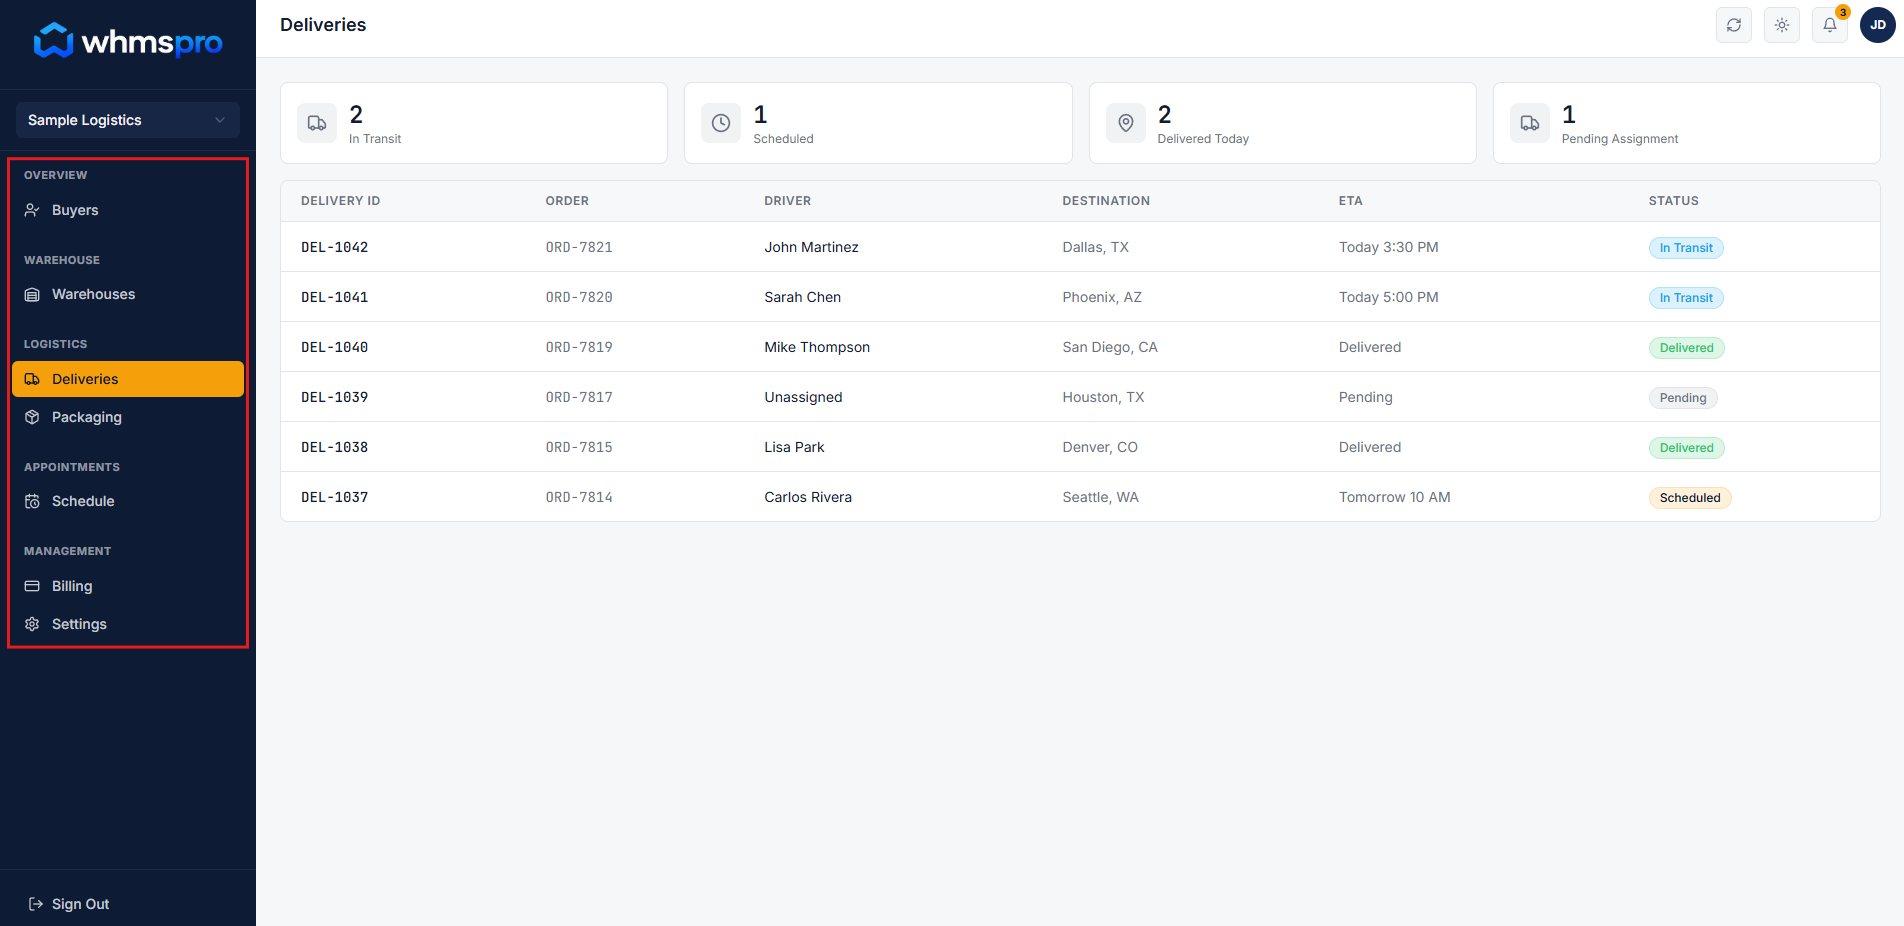Screen dimensions: 1904x926
Task: Click the Delivered Today label
Action: (x=1203, y=139)
